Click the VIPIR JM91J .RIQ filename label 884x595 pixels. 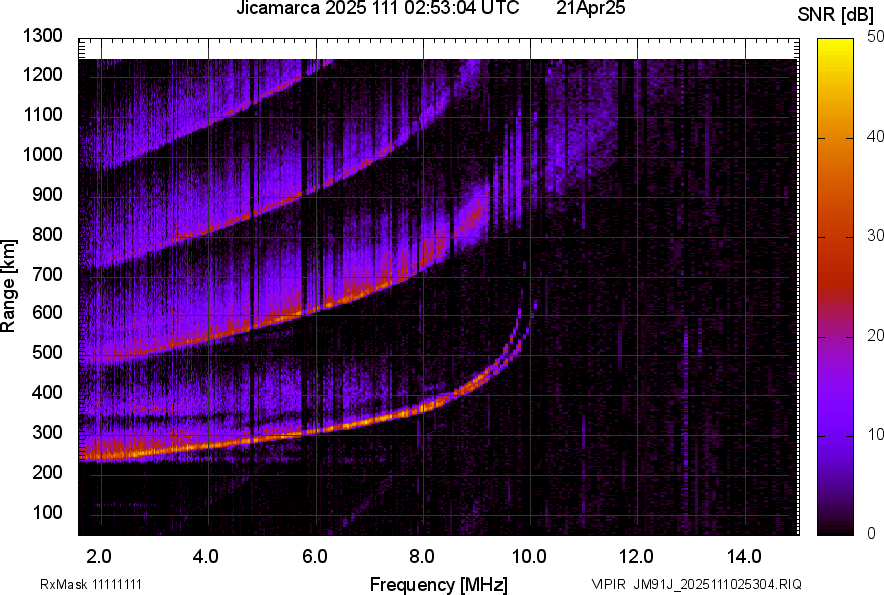click(x=696, y=584)
